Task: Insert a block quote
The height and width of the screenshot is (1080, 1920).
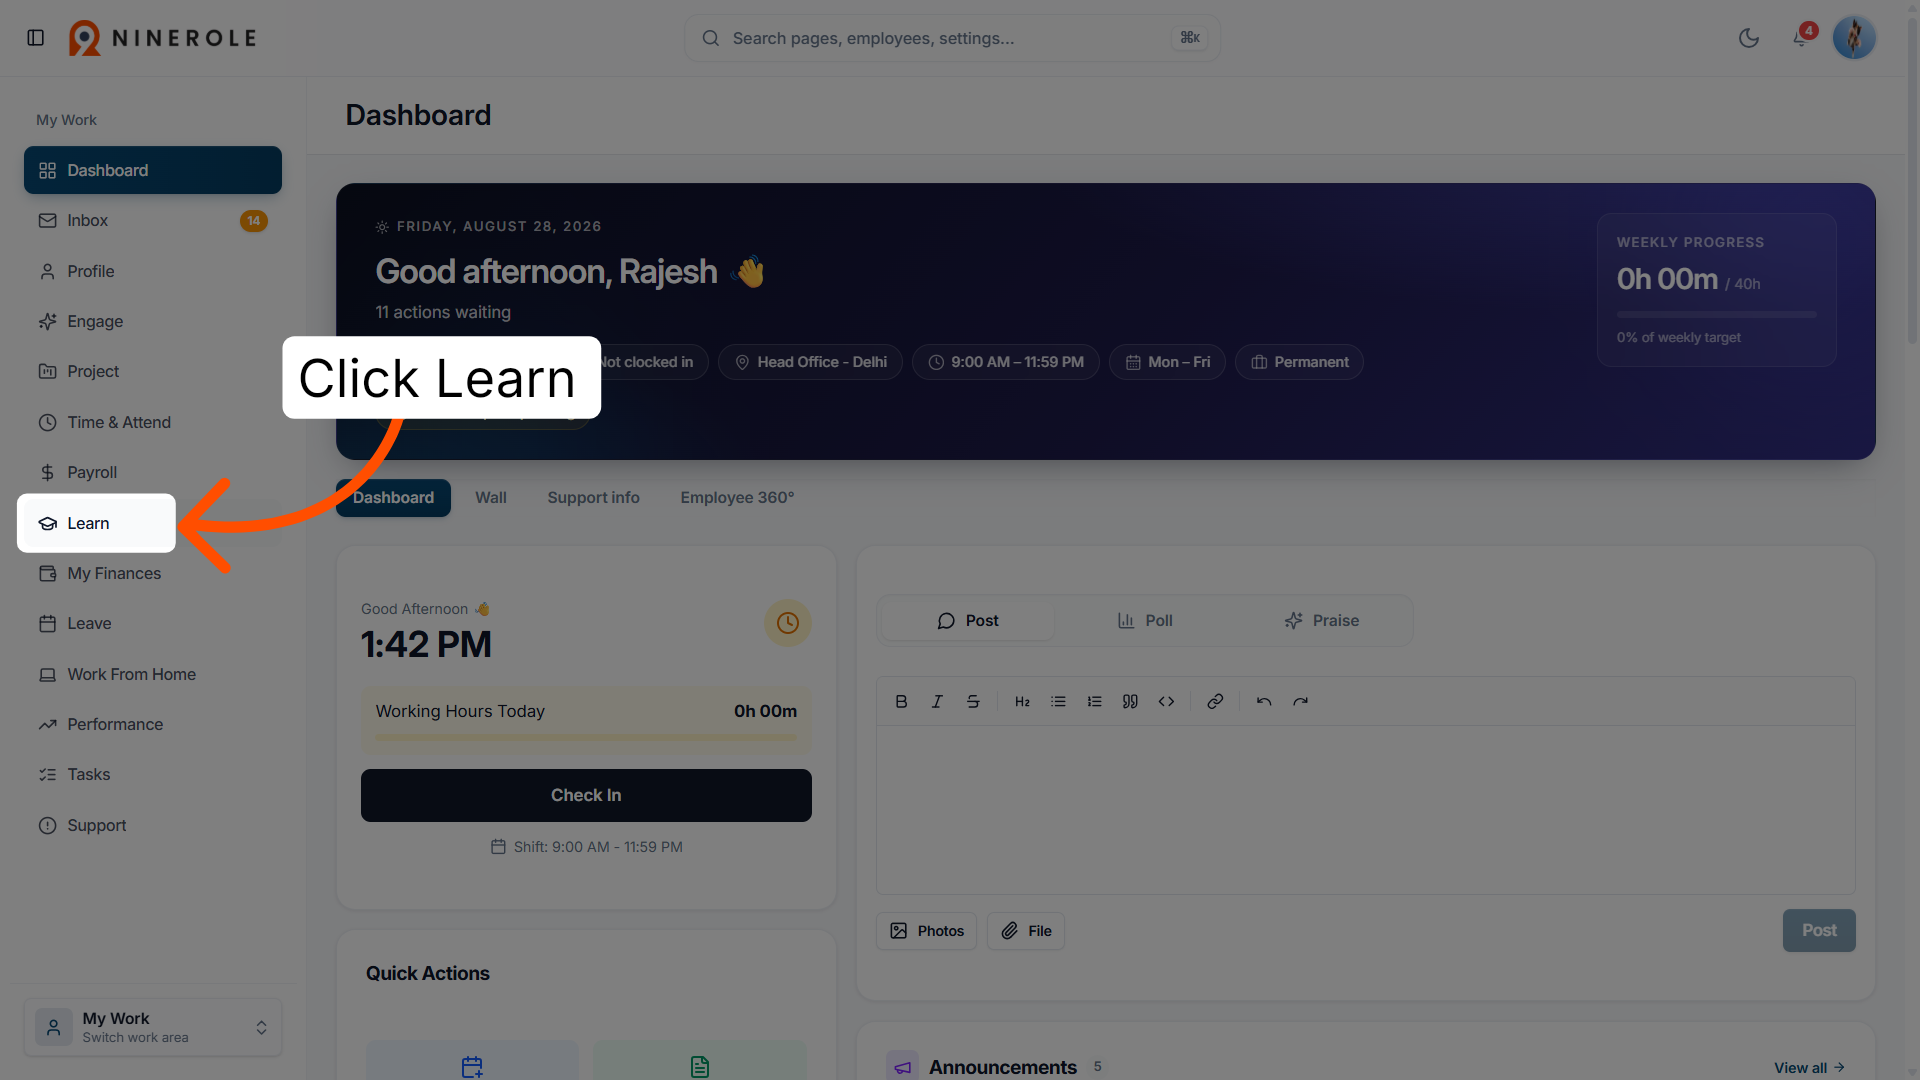Action: point(1130,701)
